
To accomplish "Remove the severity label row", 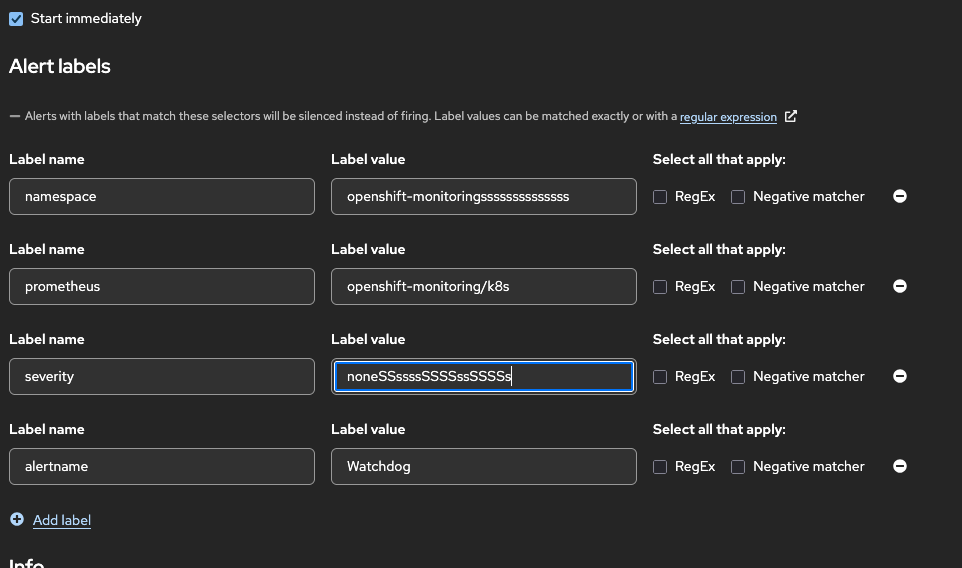I will click(x=899, y=377).
